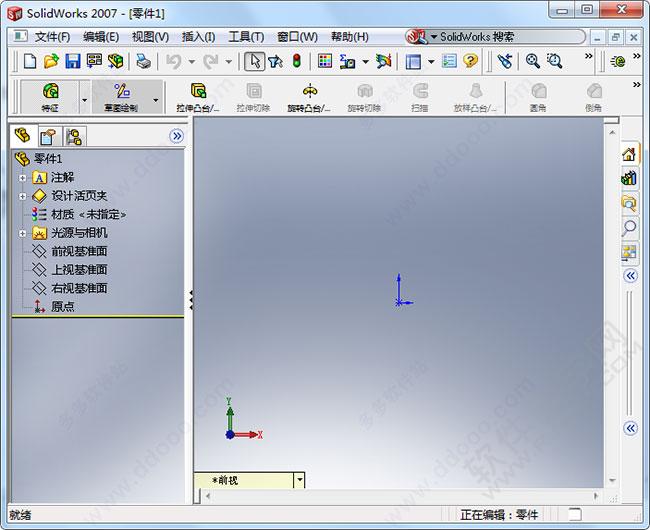Viewport: 650px width, 530px height.
Task: Click the 正在编辑：零件 status bar text
Action: point(499,515)
